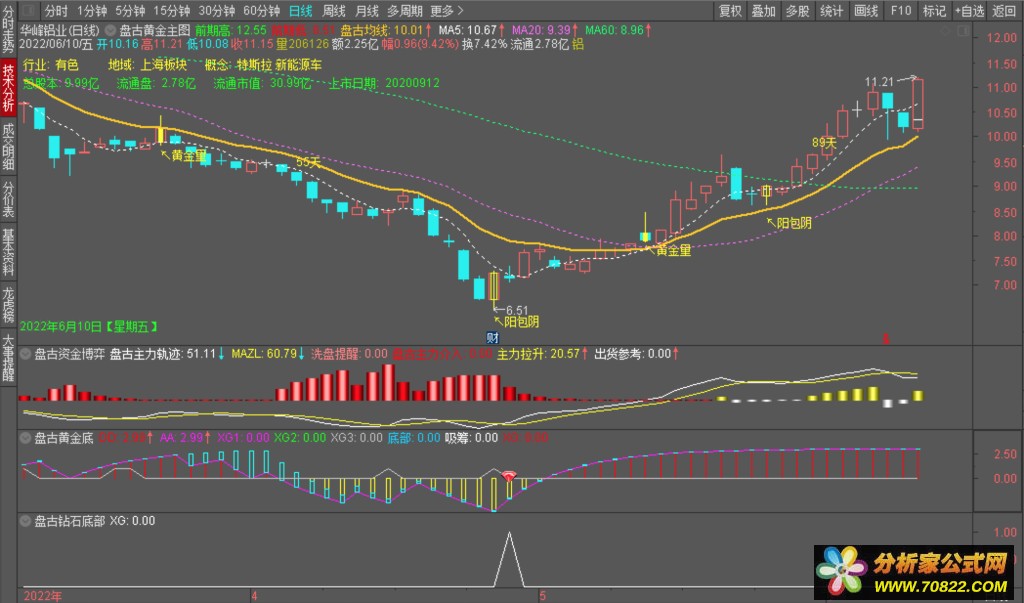Open the 基本资料 sidebar tab
Screen dimensions: 1024x603
(8, 252)
